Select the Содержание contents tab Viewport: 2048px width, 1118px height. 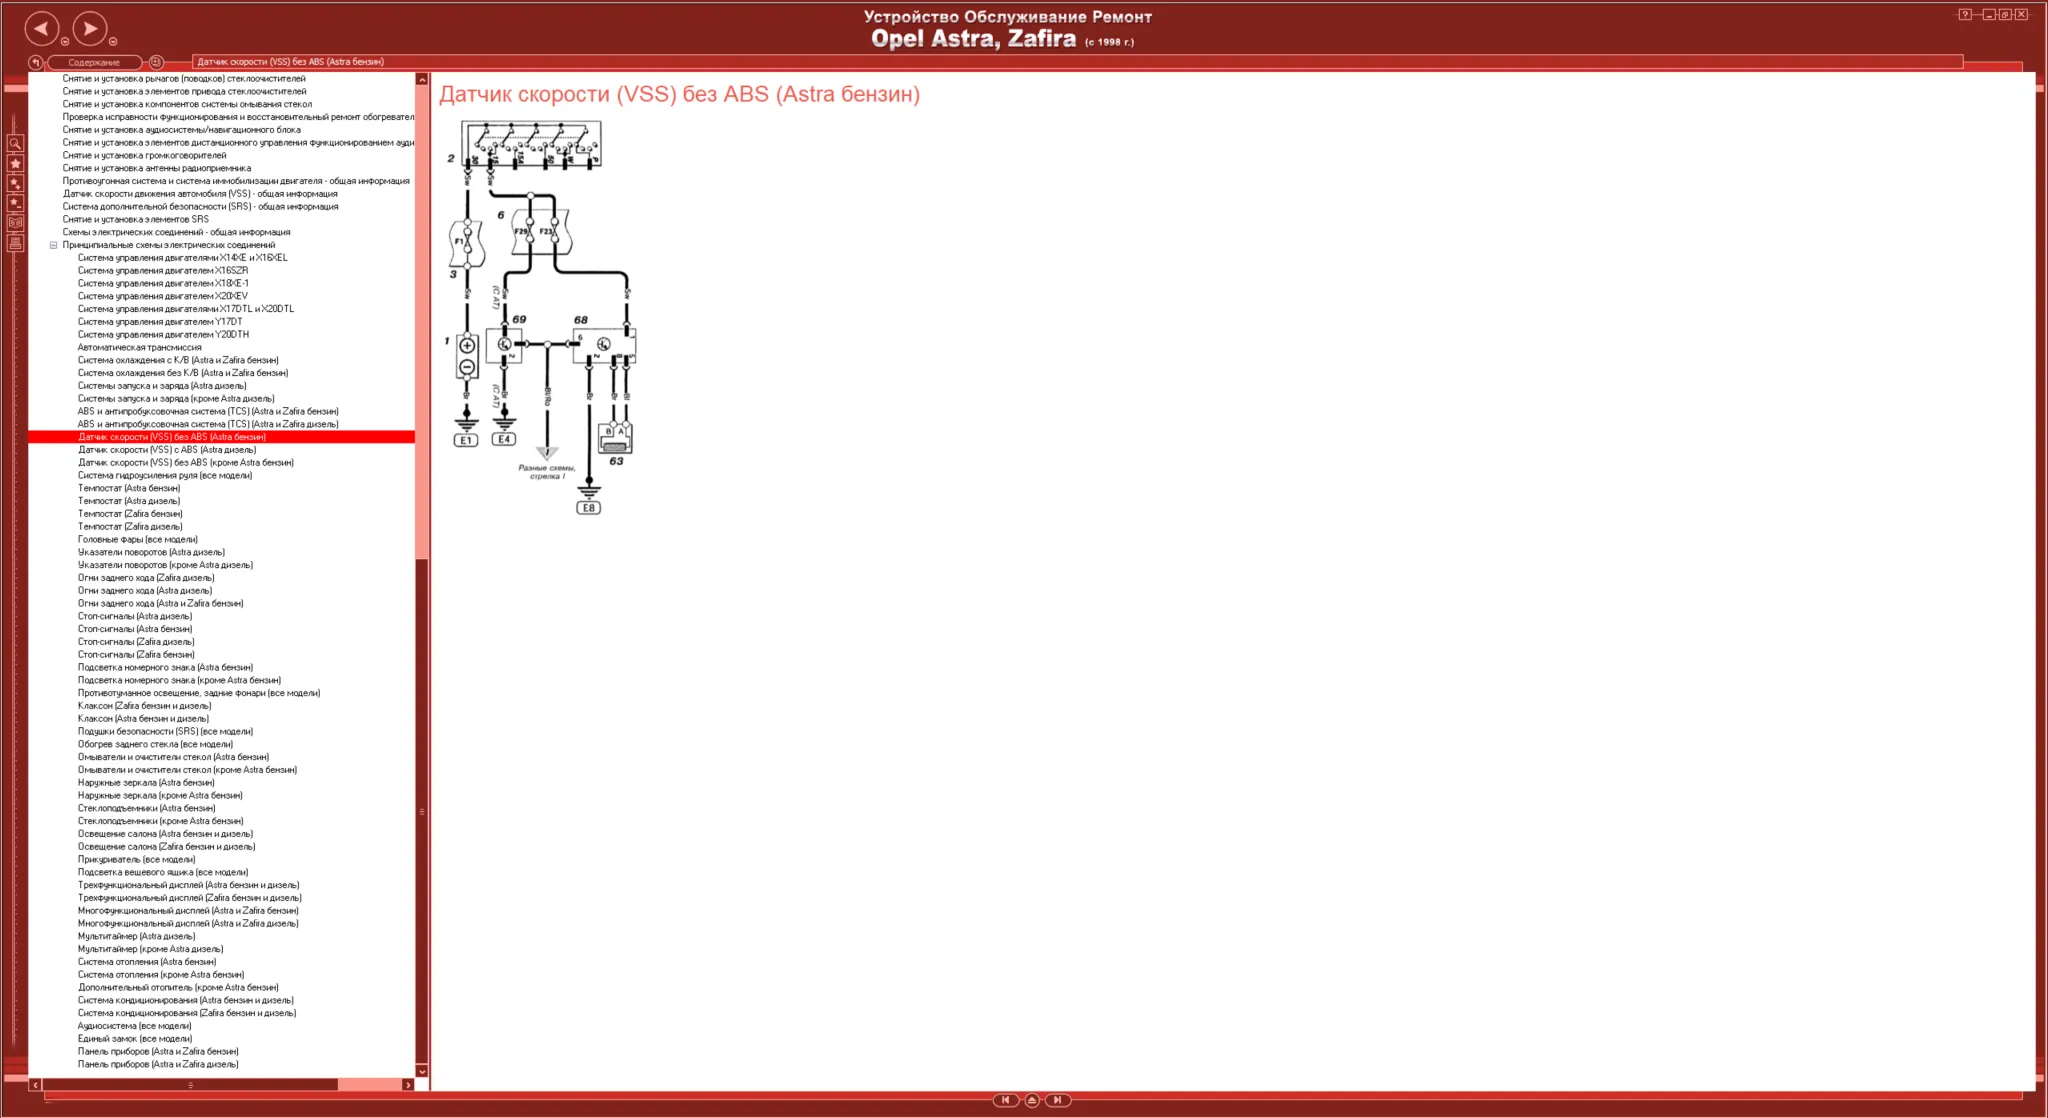(x=94, y=62)
